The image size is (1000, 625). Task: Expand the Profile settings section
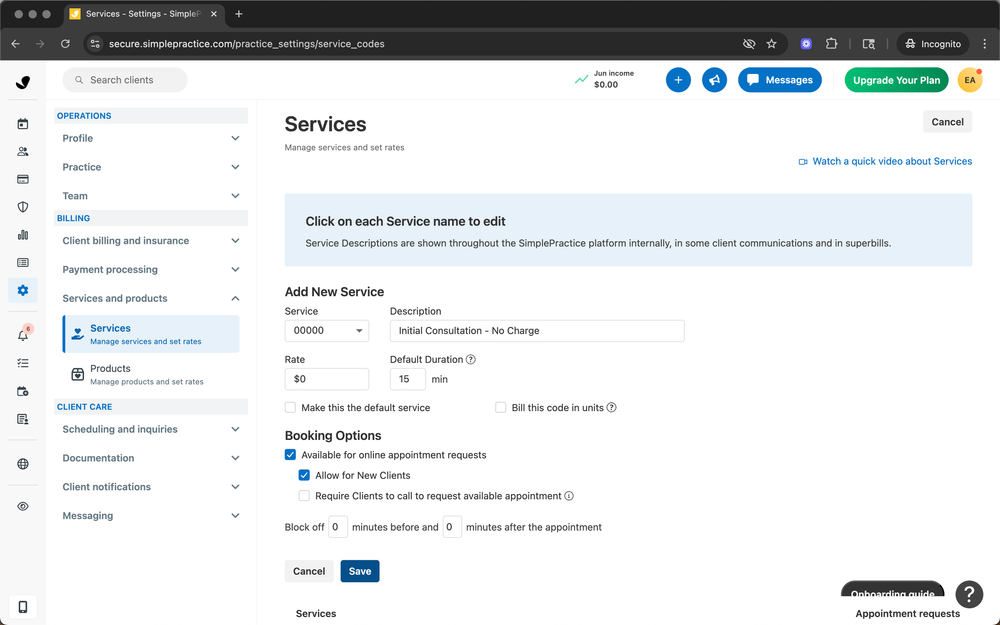[151, 138]
